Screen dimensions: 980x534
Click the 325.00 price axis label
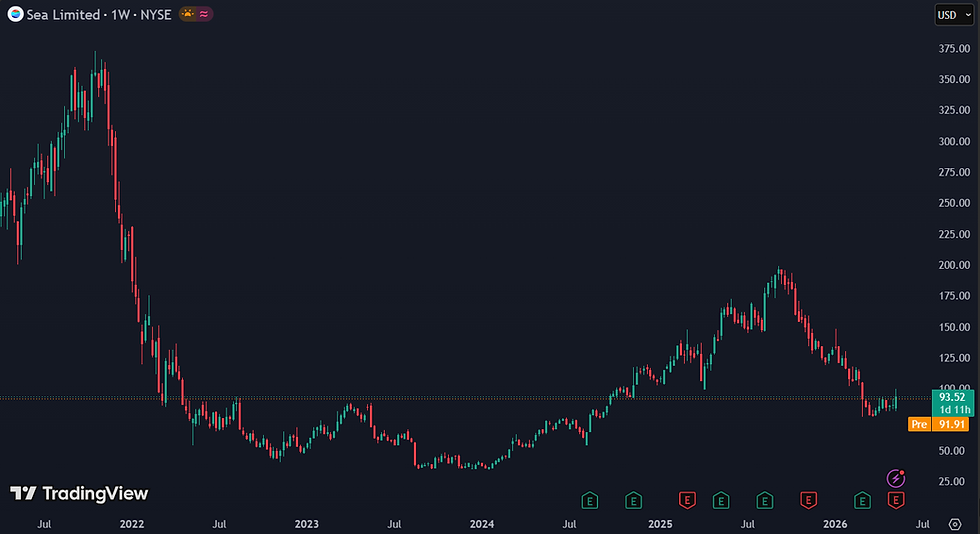point(954,110)
